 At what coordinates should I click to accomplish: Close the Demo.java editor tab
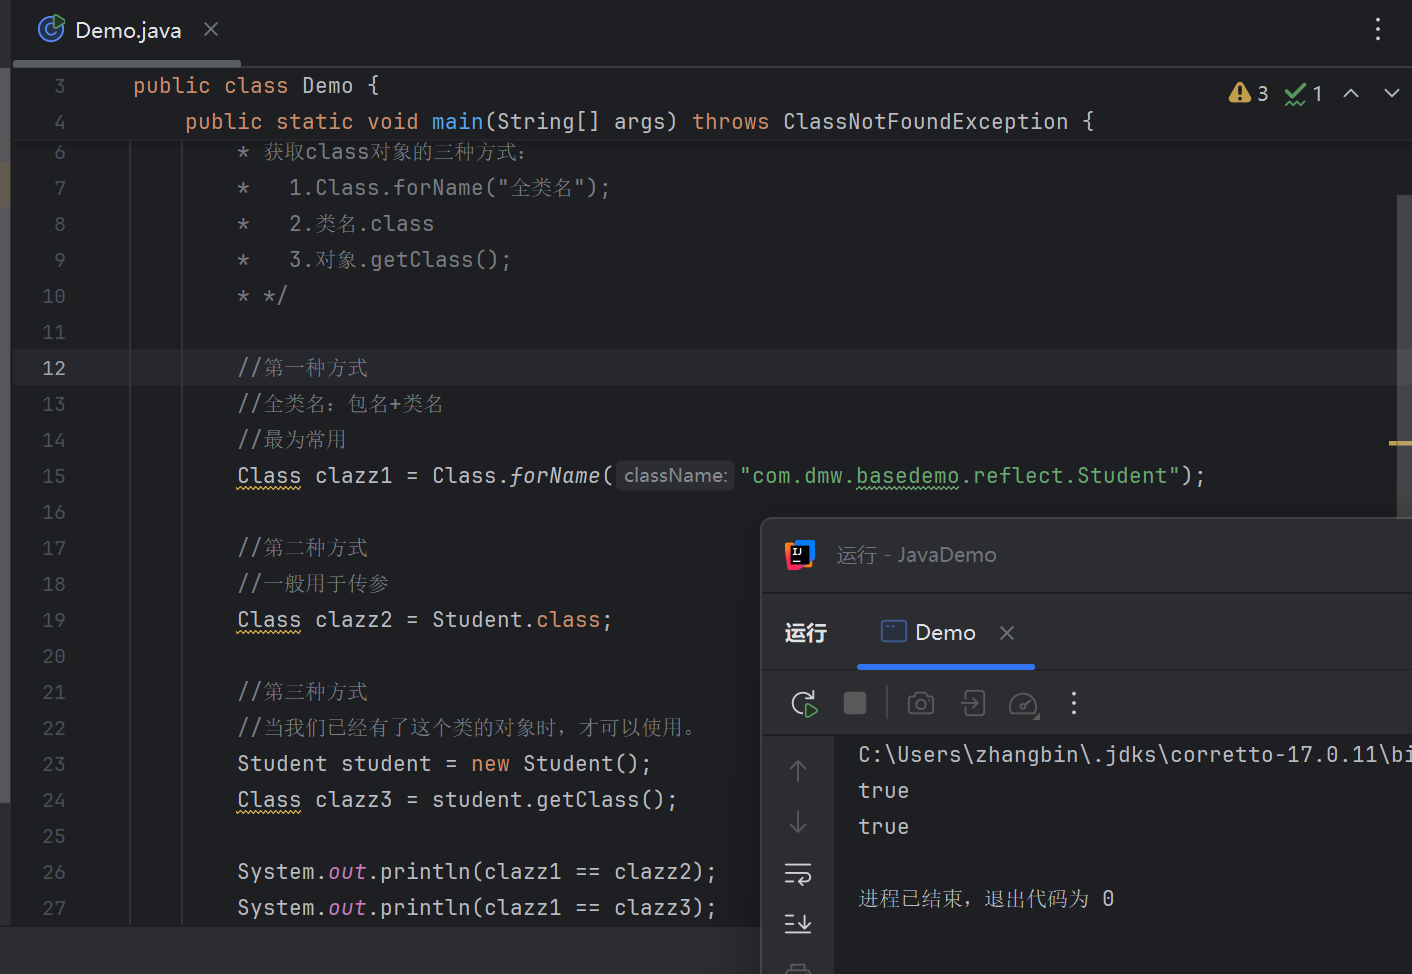pos(211,29)
